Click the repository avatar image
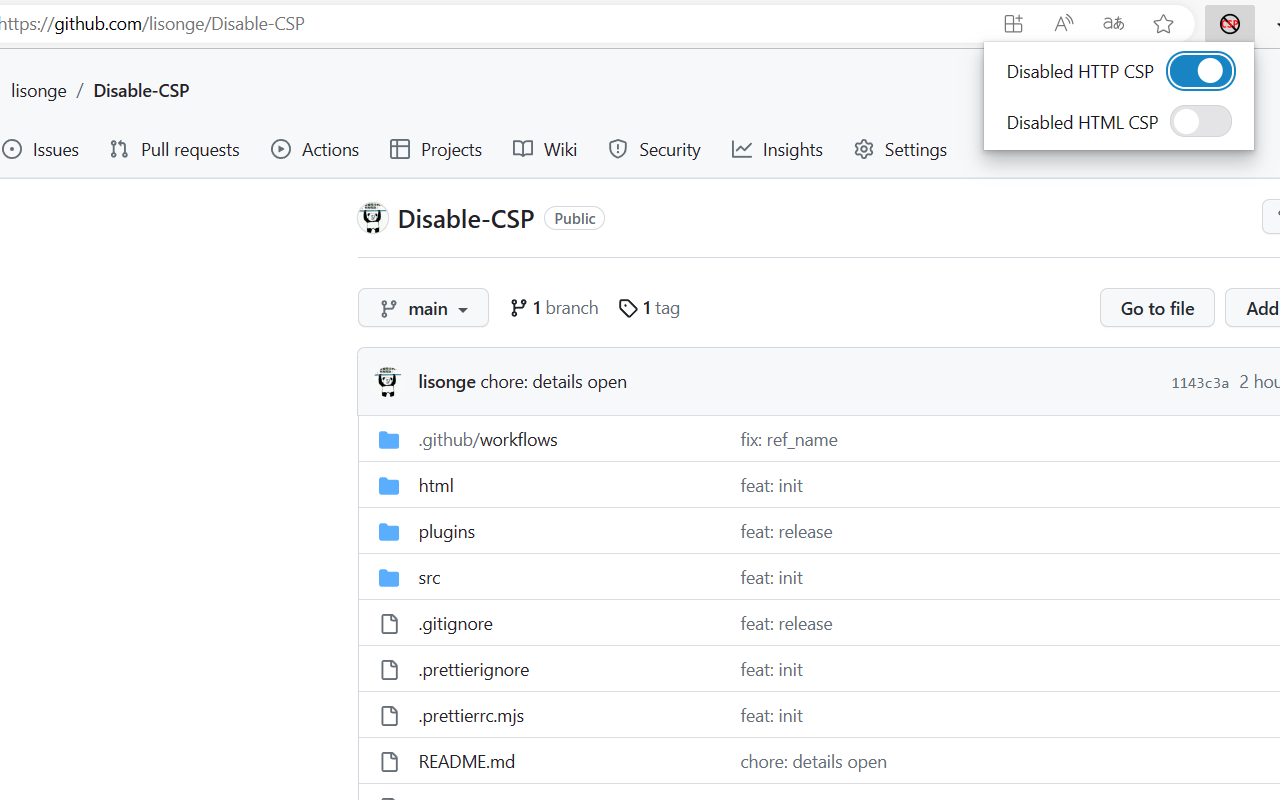The width and height of the screenshot is (1280, 800). [x=373, y=218]
